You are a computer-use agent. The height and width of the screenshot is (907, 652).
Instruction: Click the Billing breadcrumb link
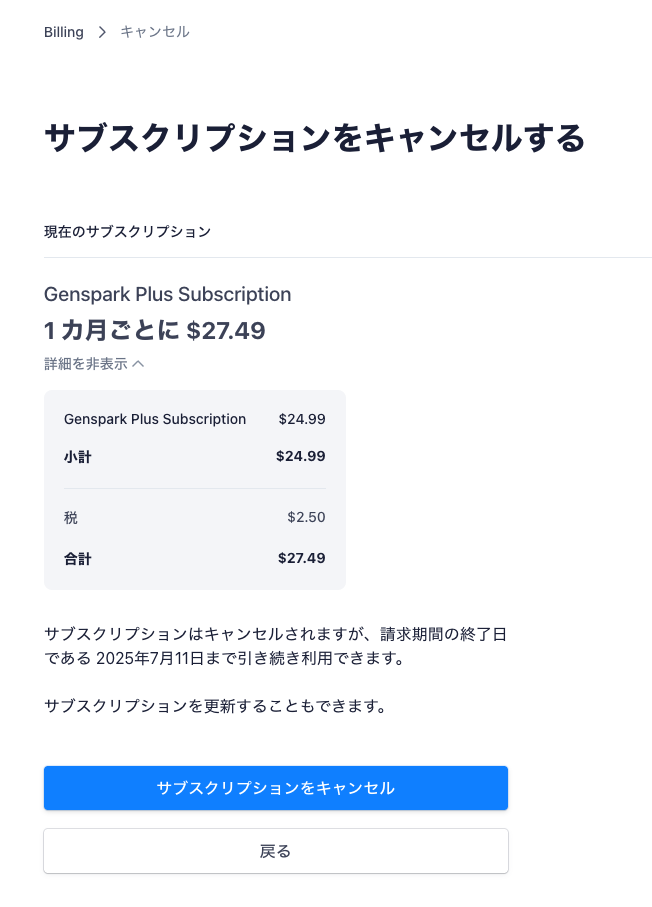coord(64,32)
